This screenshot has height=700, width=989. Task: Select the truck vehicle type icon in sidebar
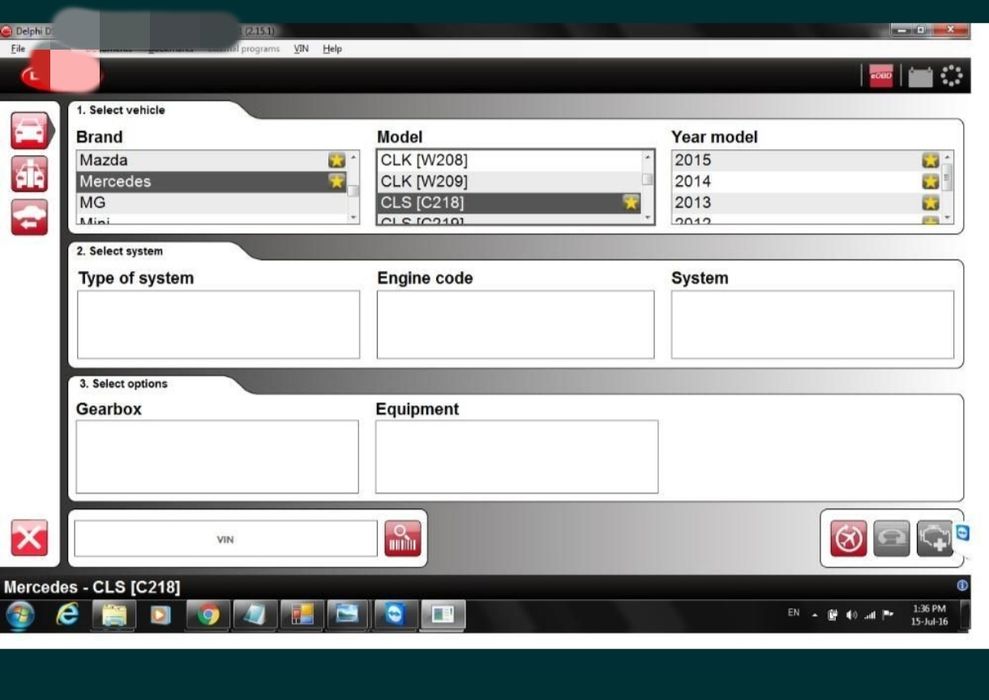pyautogui.click(x=29, y=173)
